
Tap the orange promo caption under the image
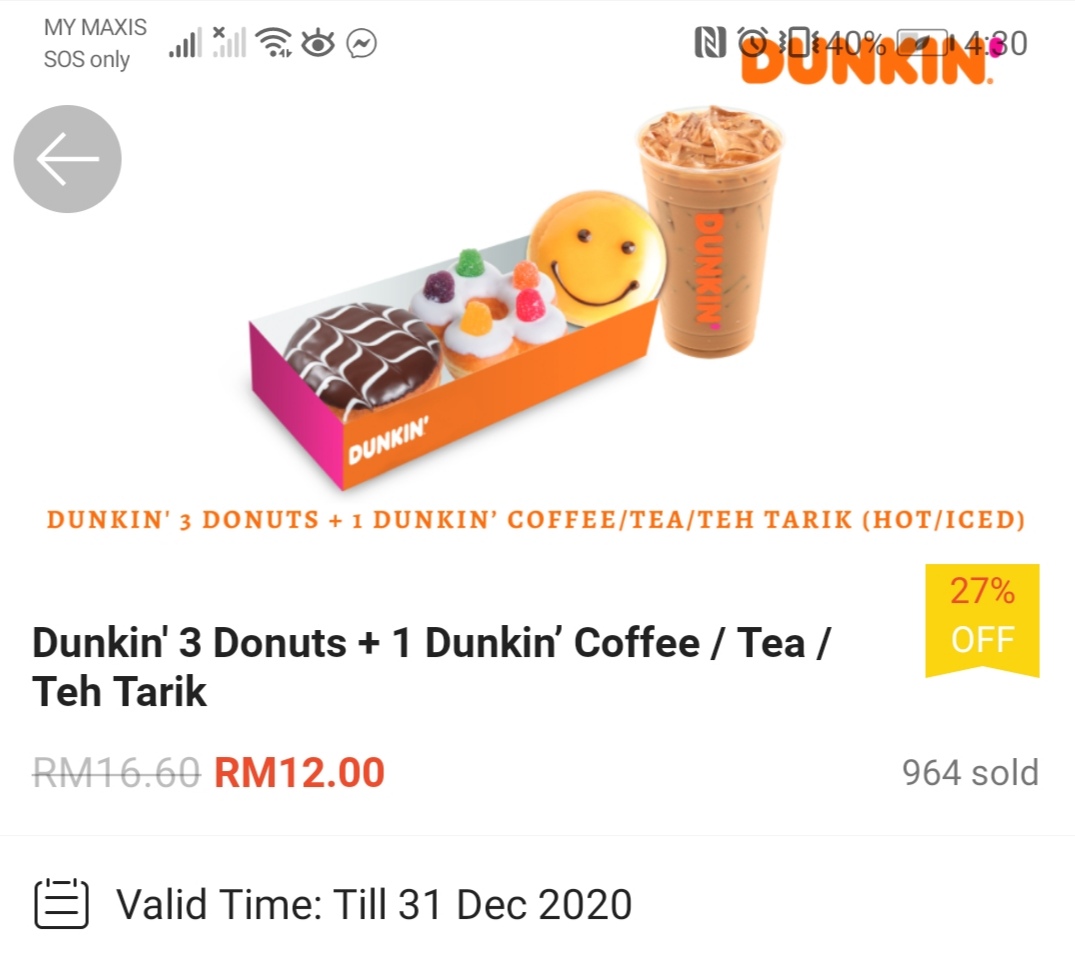click(x=536, y=520)
